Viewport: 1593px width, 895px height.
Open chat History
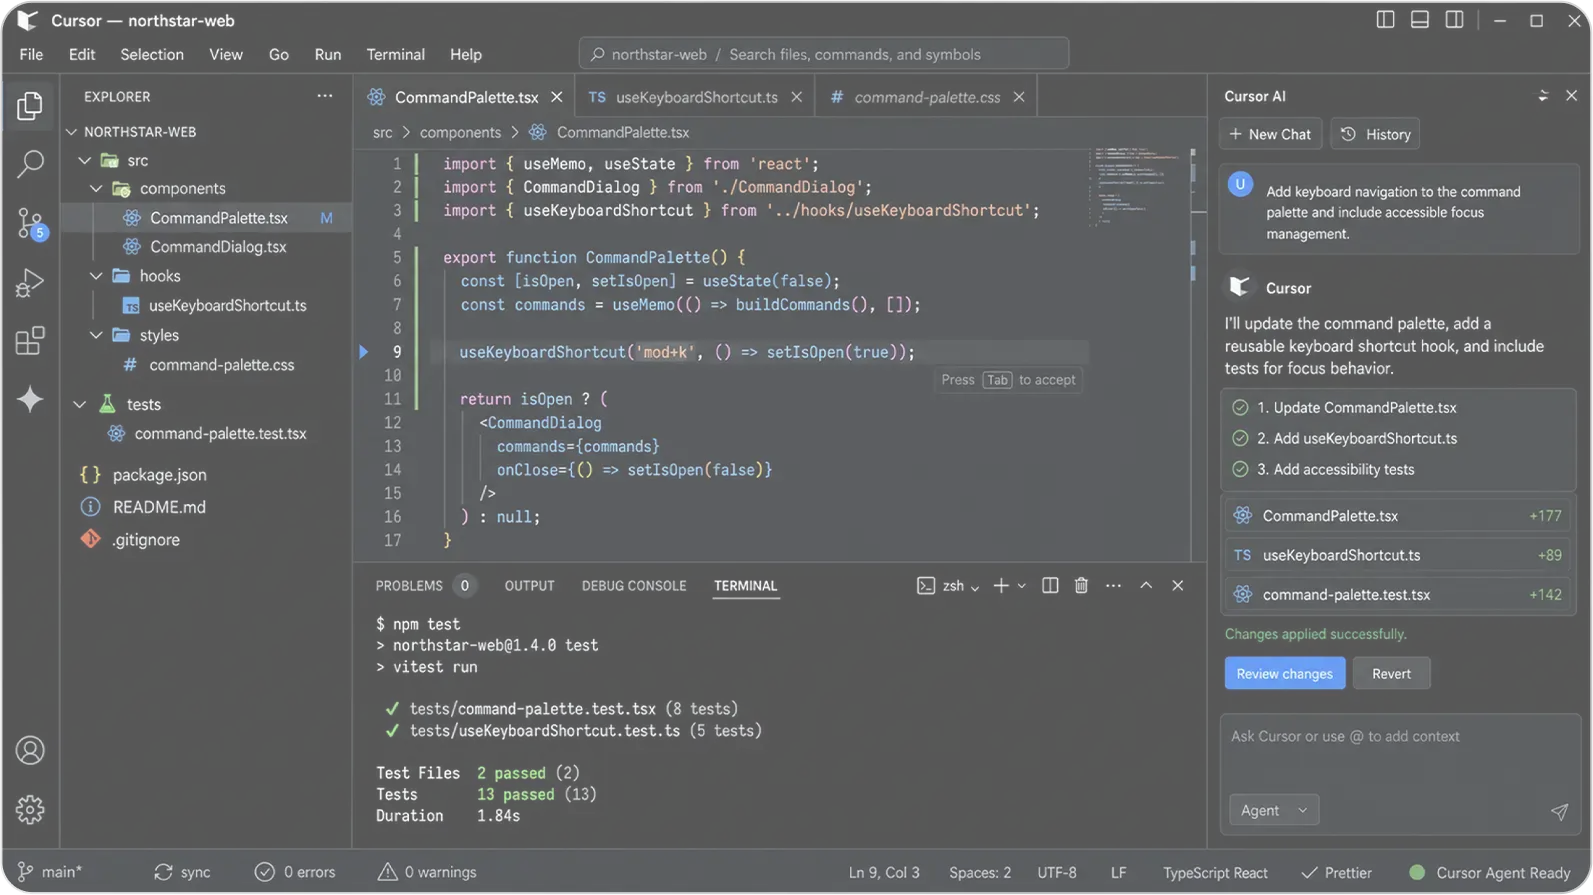(1376, 134)
